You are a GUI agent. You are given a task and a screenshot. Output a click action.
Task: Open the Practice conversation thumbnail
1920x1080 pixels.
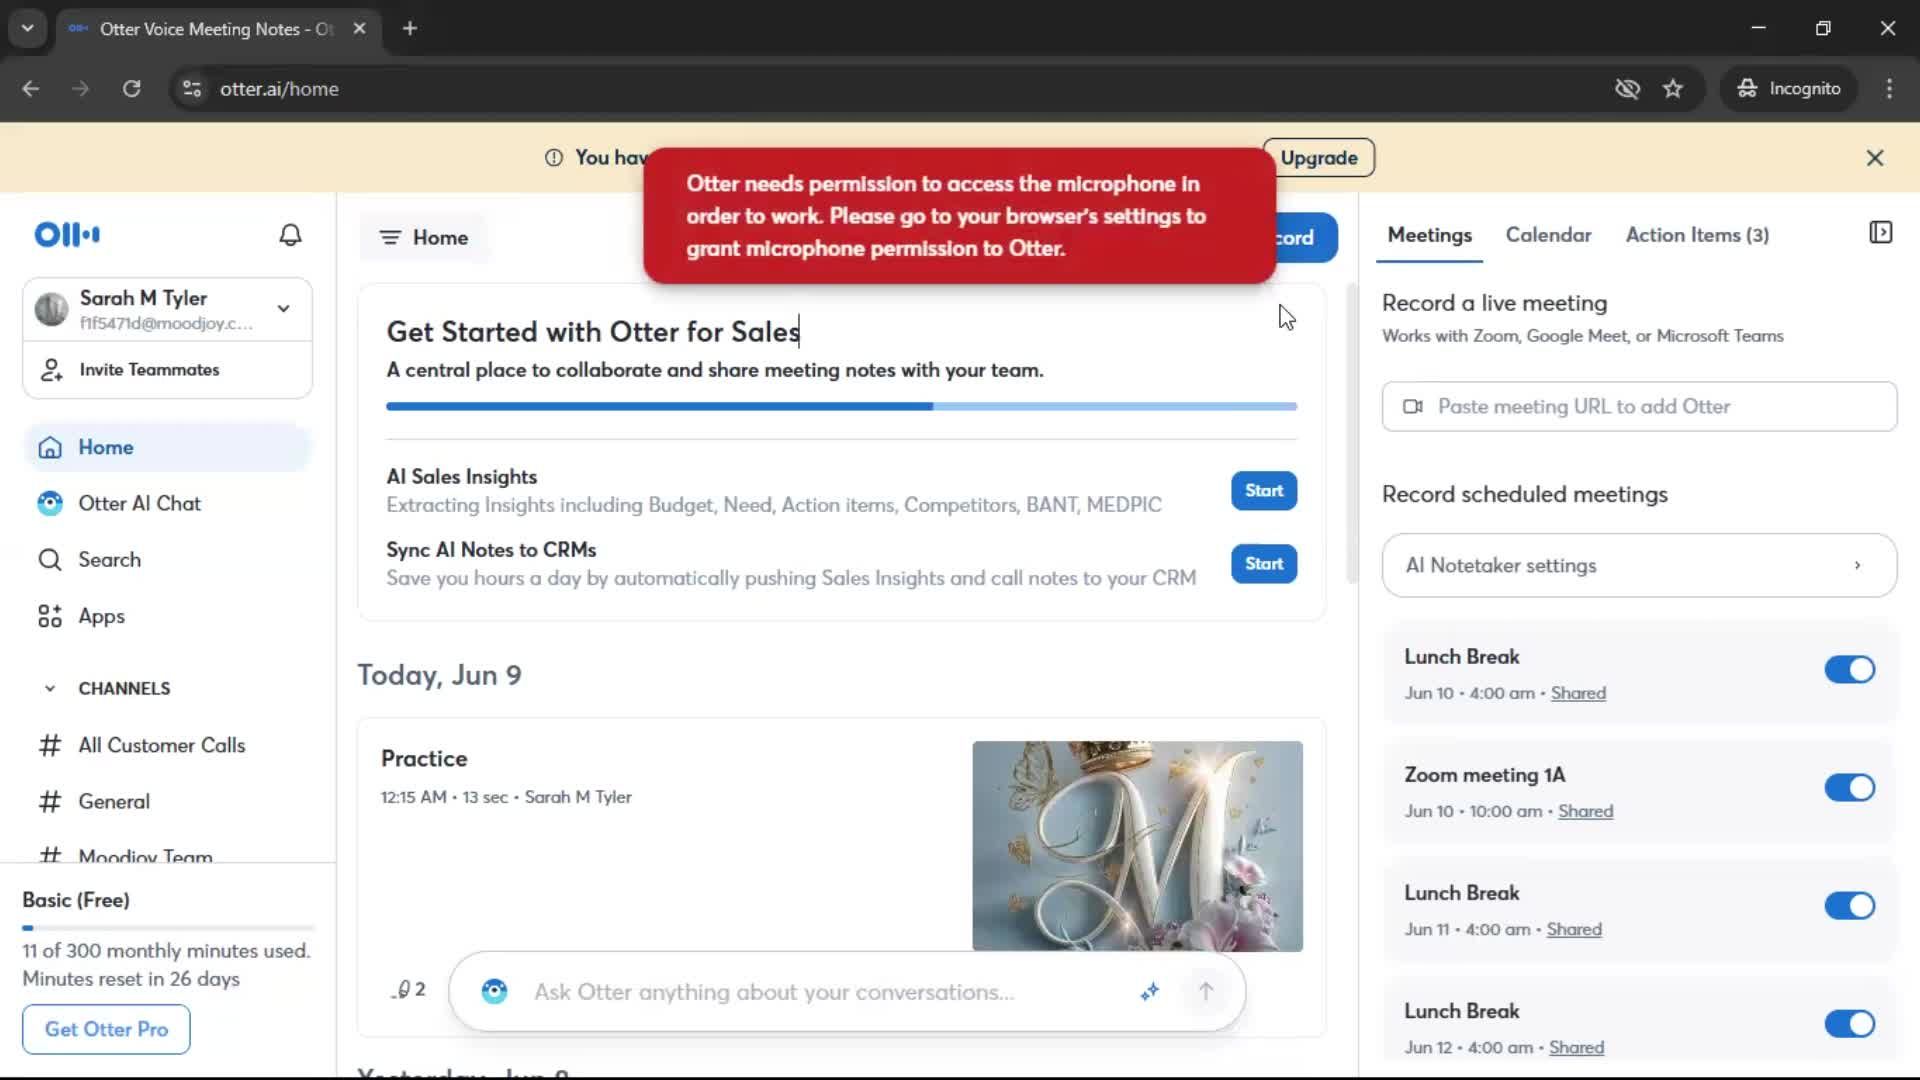1137,846
